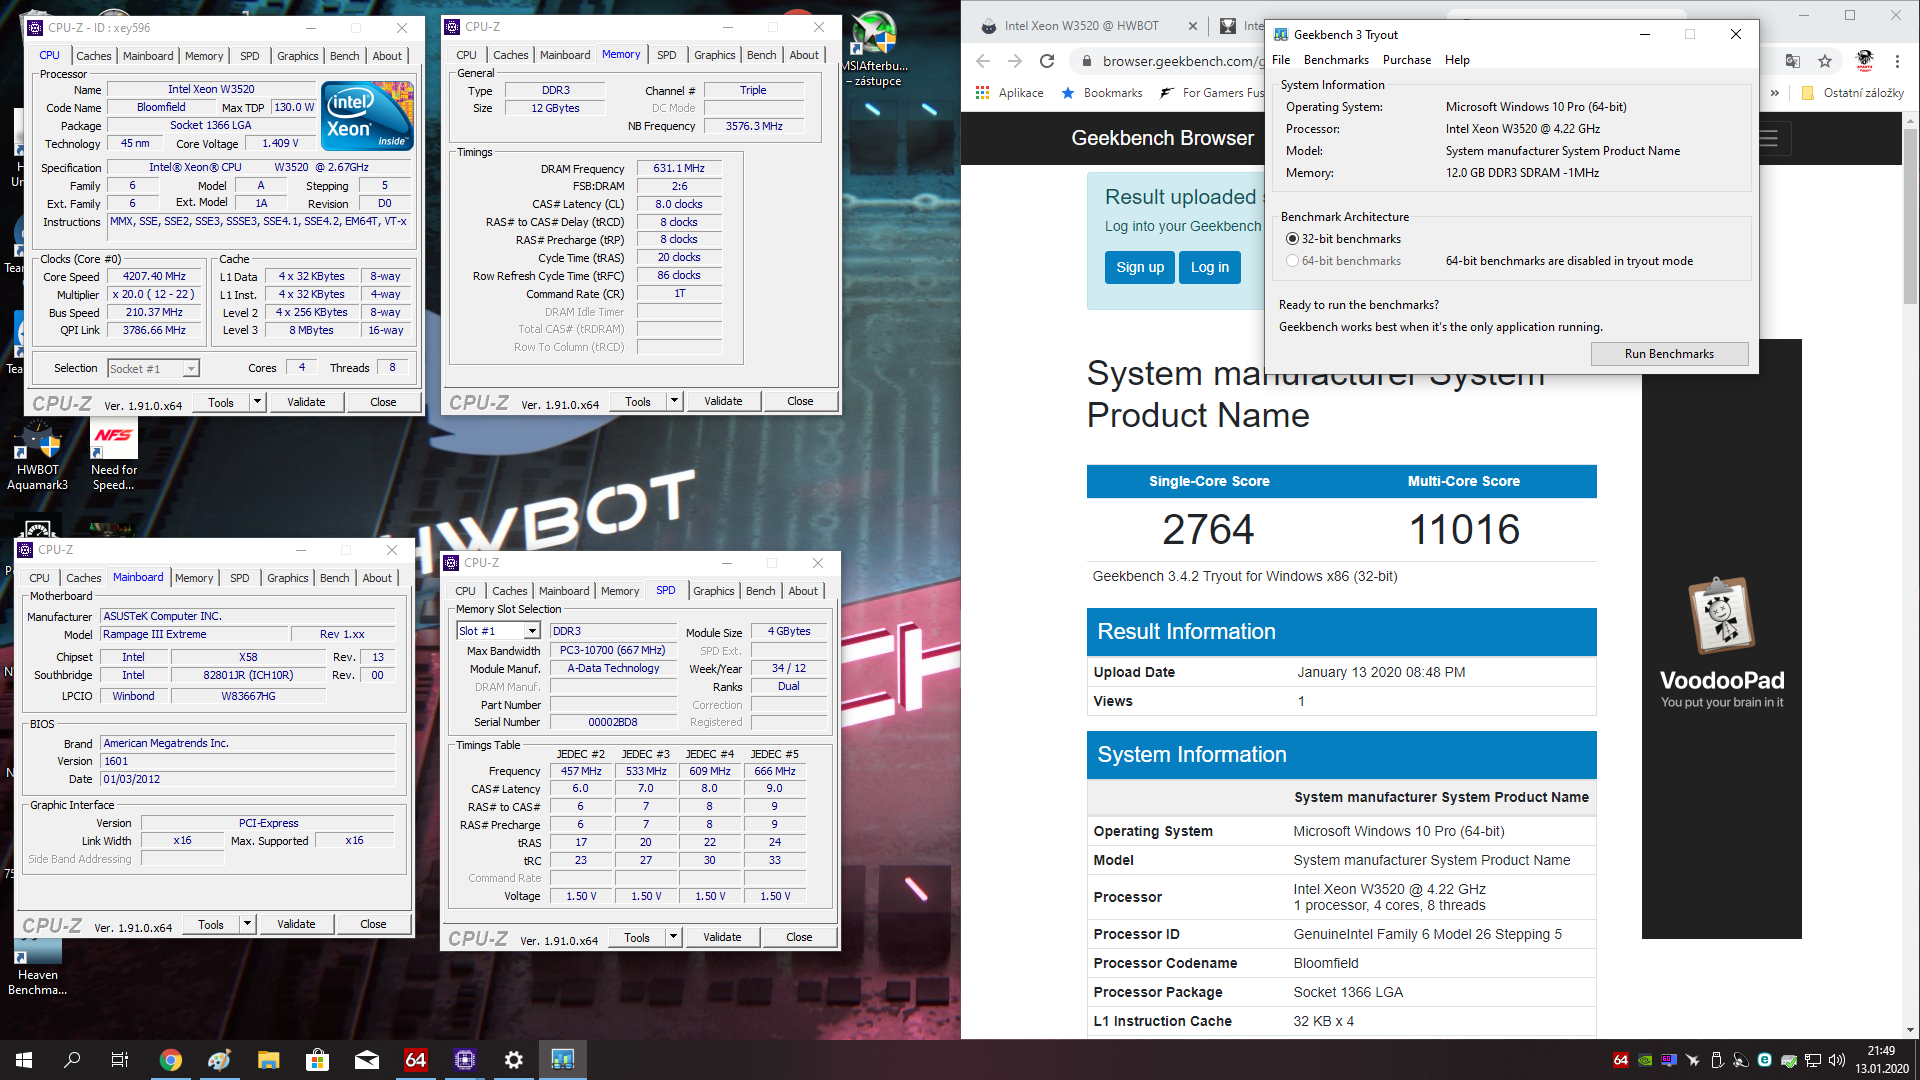This screenshot has height=1080, width=1920.
Task: Switch to Graphics tab in CPU-Z Mainboard window
Action: pyautogui.click(x=288, y=578)
